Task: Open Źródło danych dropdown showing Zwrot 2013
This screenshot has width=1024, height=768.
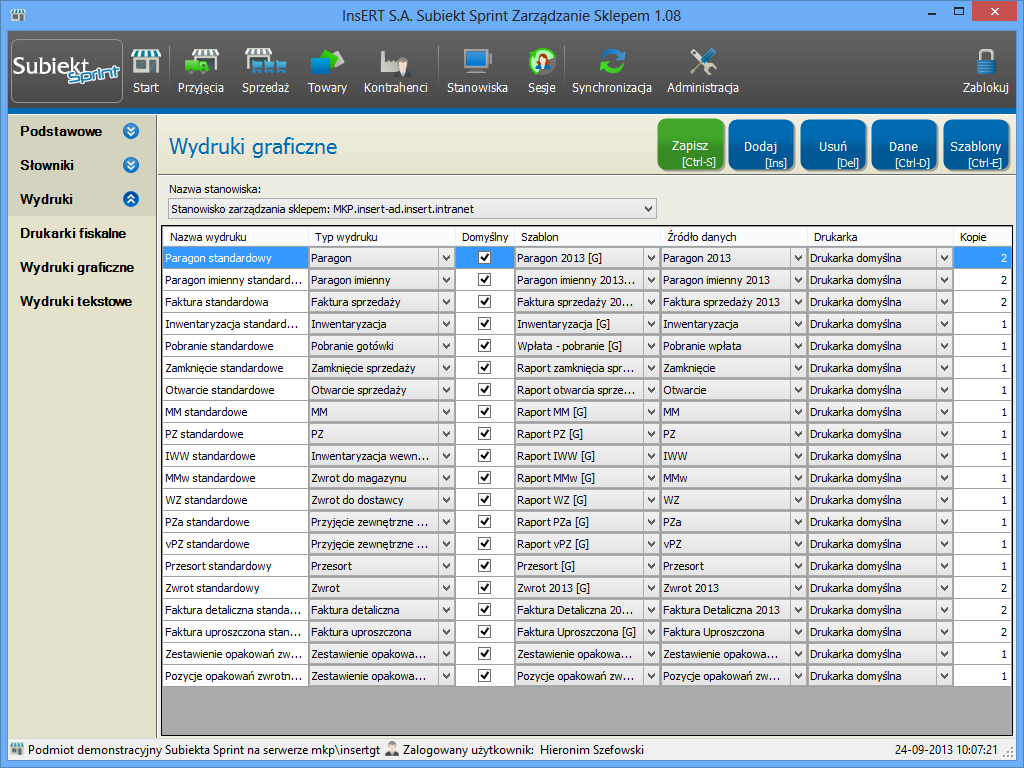Action: [x=798, y=588]
